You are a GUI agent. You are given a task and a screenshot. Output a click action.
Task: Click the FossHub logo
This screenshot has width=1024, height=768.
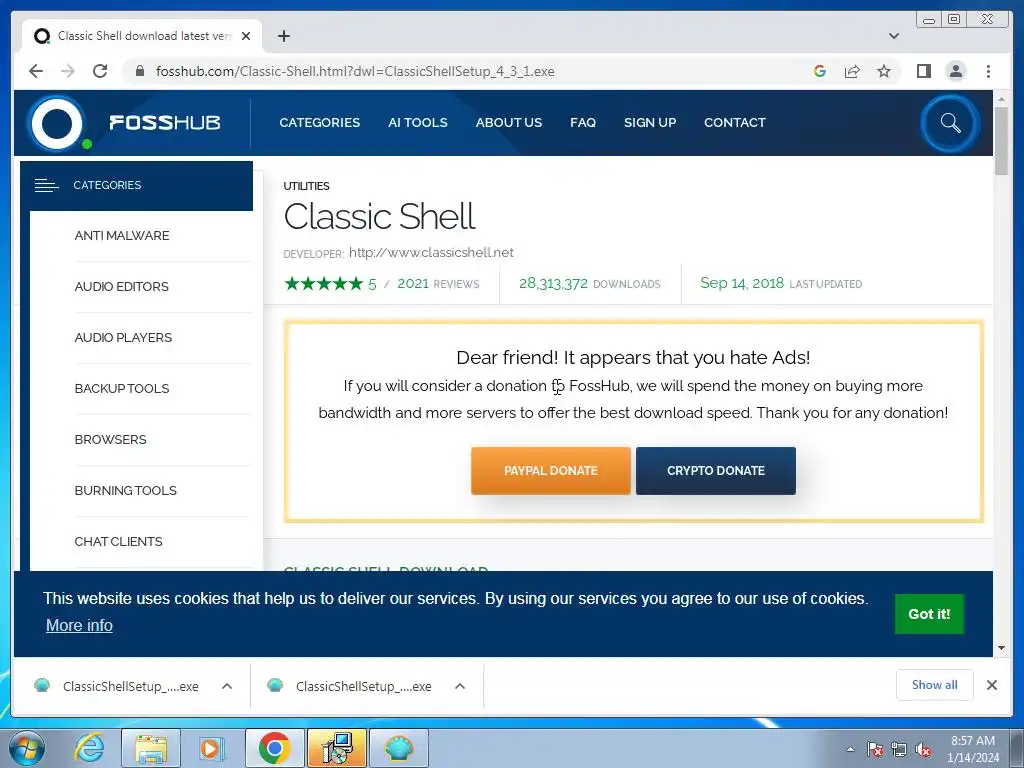point(125,123)
